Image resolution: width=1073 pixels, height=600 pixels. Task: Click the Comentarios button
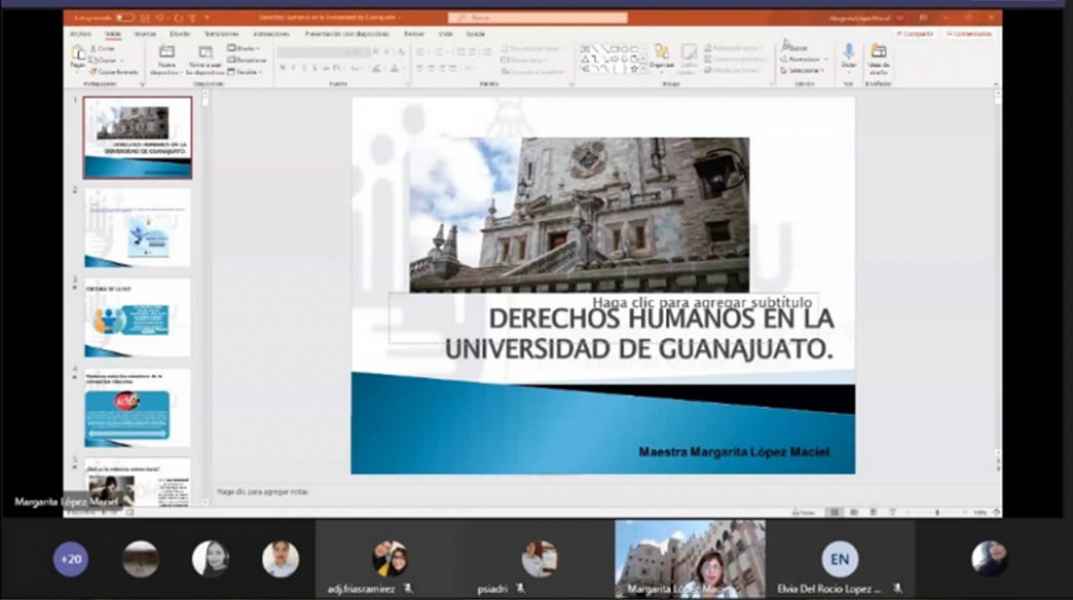point(969,33)
